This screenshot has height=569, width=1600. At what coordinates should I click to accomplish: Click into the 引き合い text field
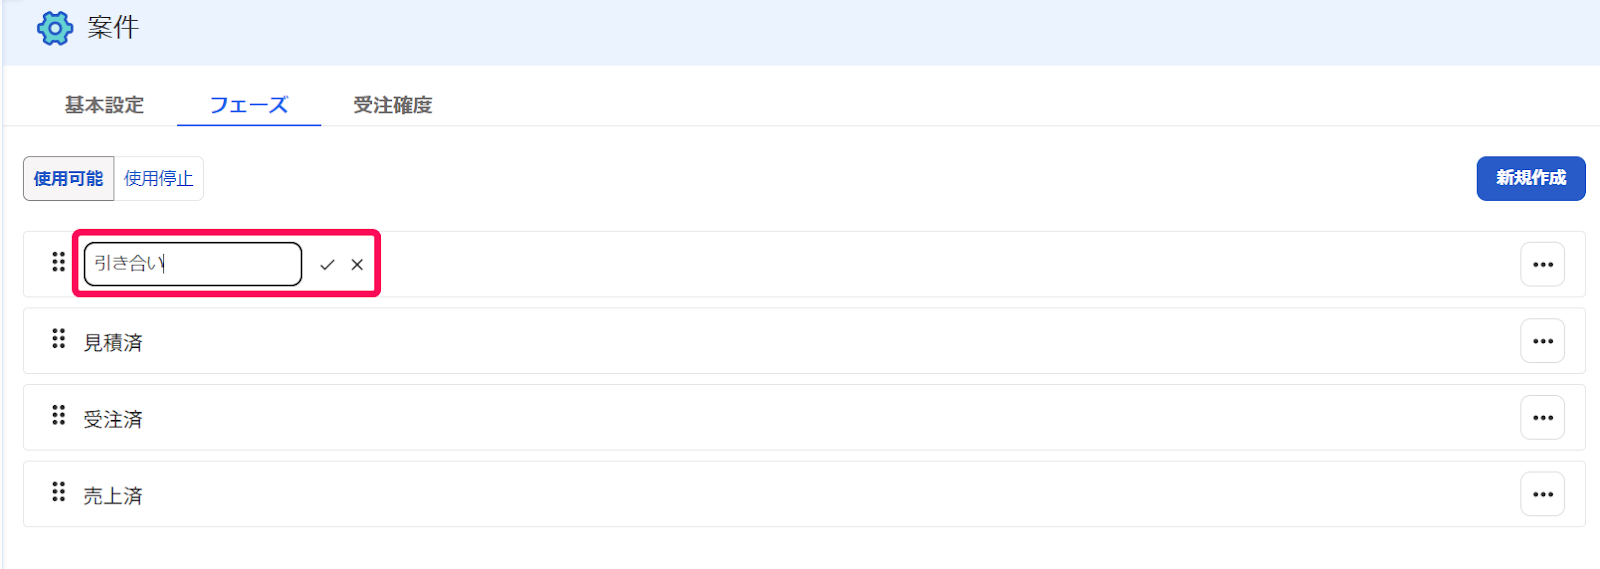pyautogui.click(x=193, y=264)
